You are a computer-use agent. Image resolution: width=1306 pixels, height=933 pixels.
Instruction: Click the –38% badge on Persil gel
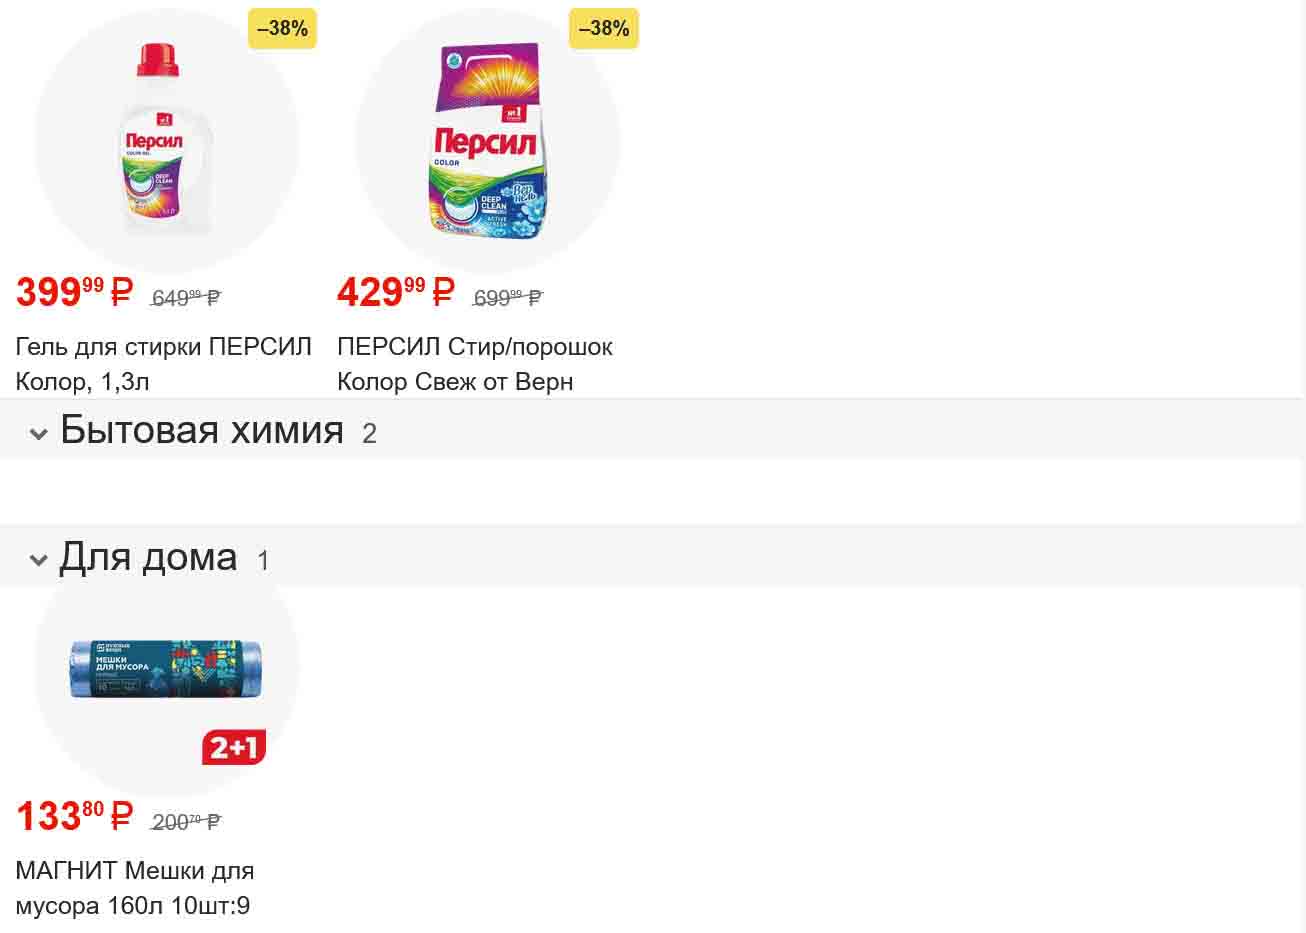click(x=282, y=29)
